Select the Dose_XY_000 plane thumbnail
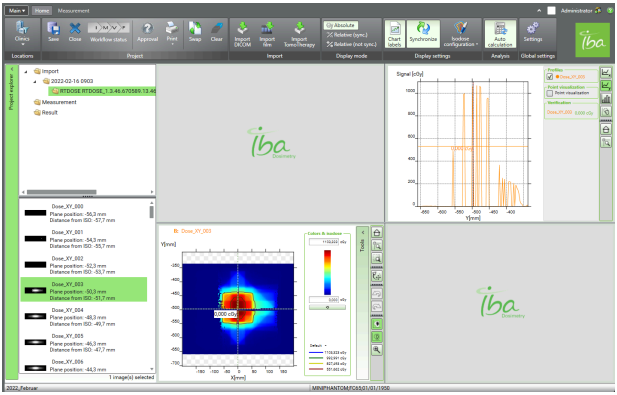Image resolution: width=617 pixels, height=395 pixels. click(x=35, y=213)
